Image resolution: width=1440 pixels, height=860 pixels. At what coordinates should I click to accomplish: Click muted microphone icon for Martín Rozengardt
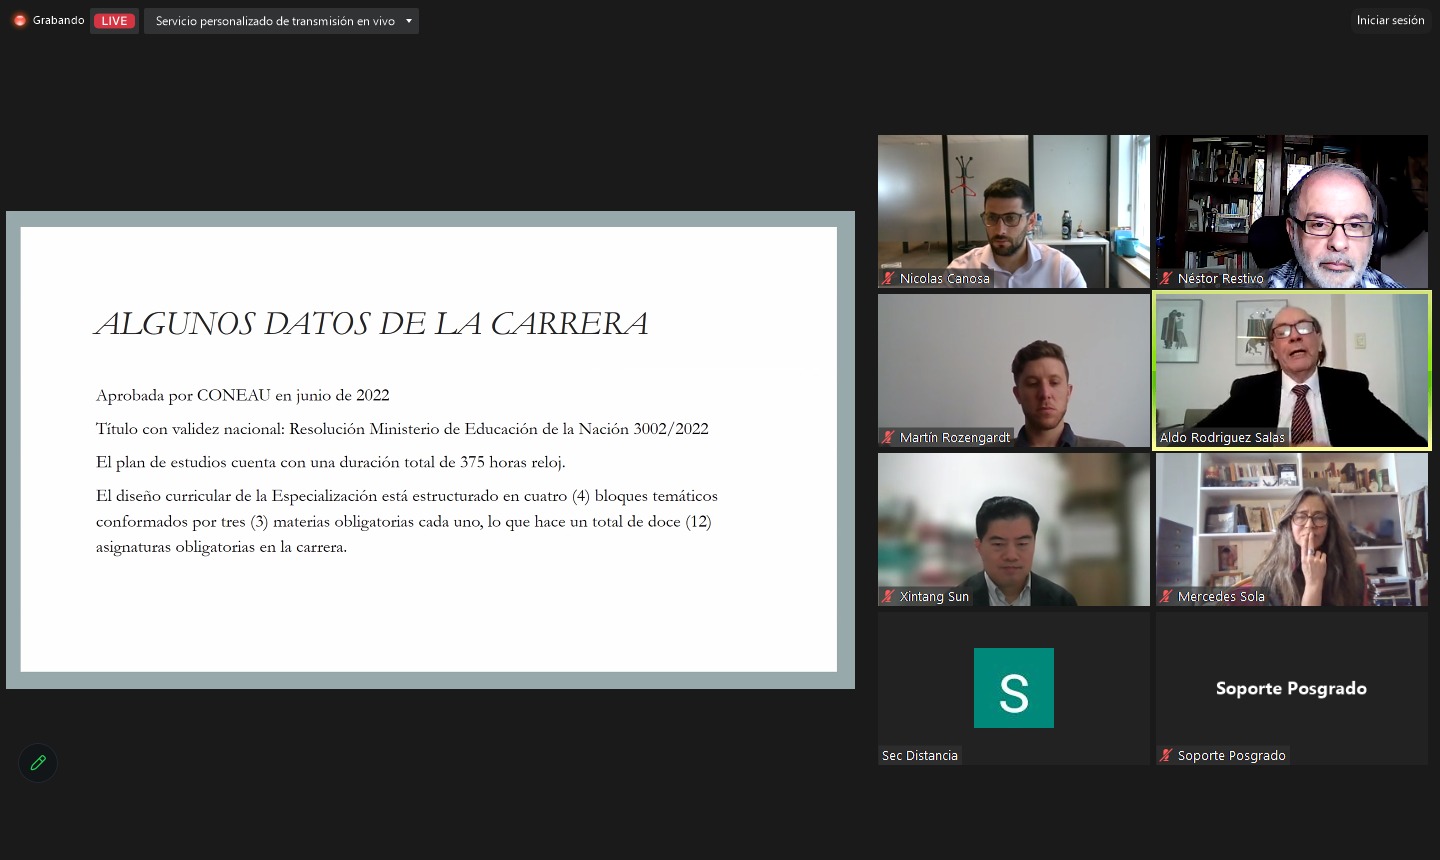(x=888, y=437)
